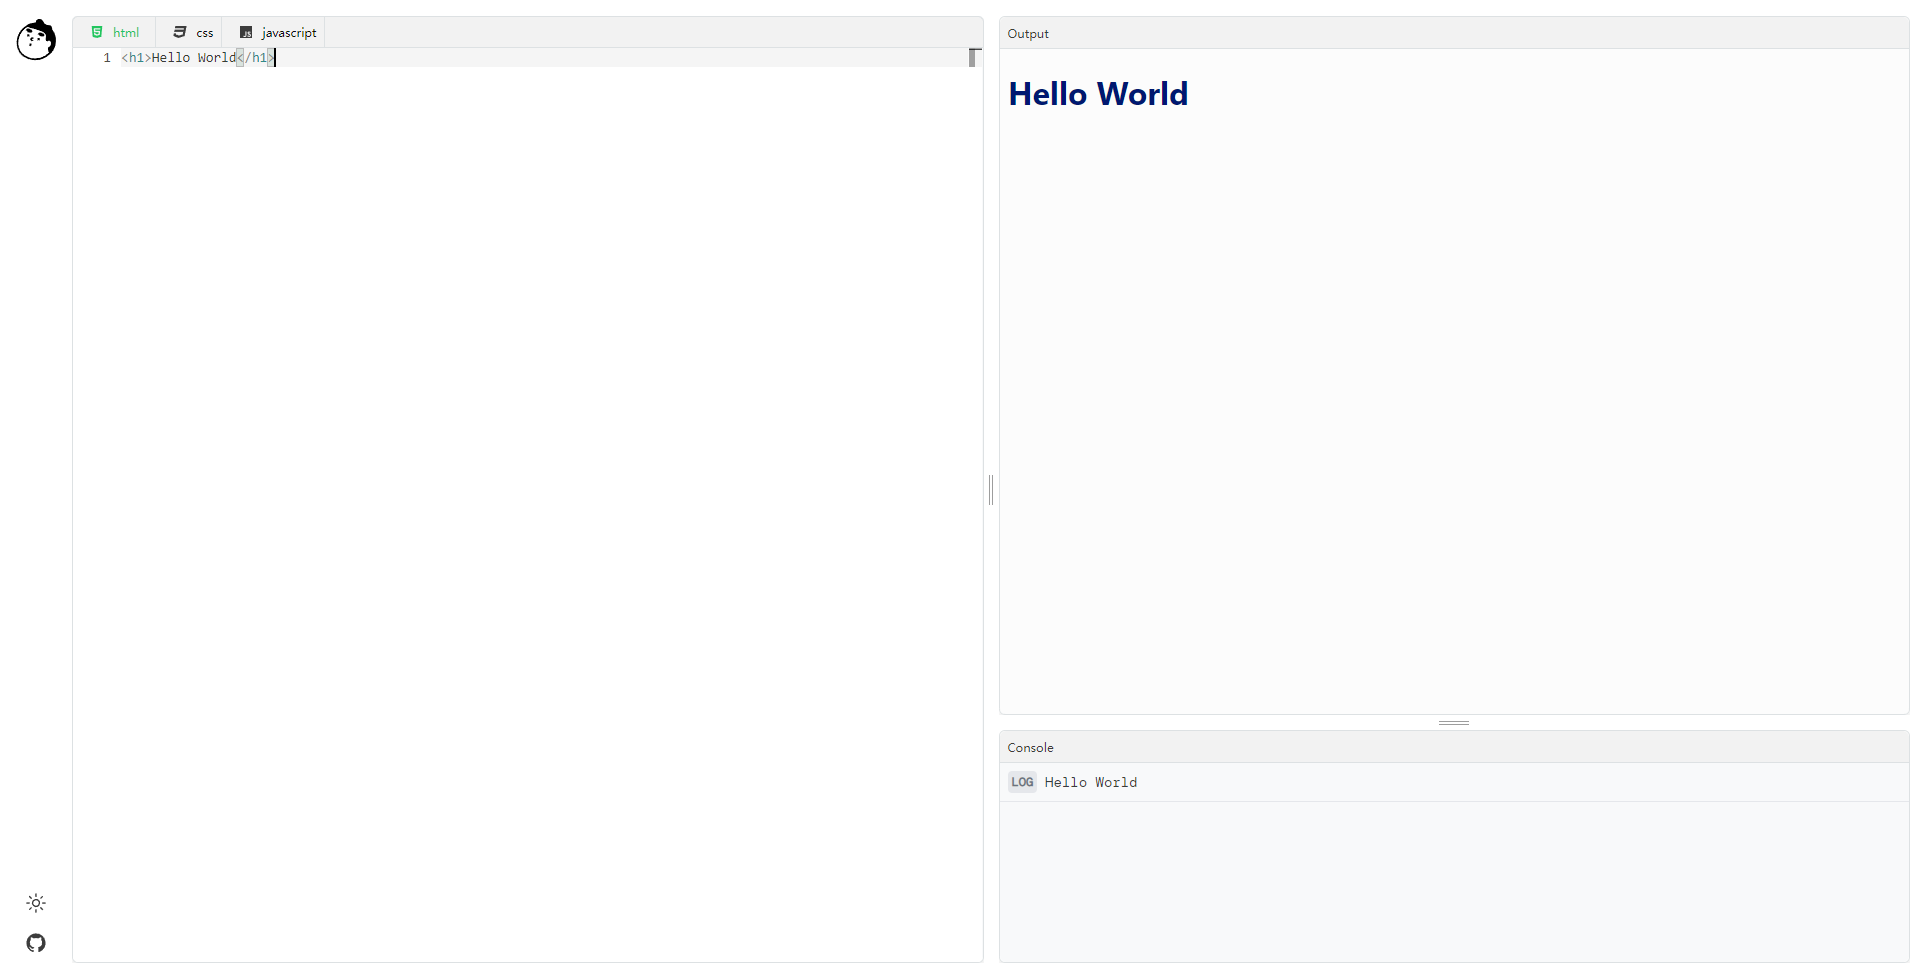The width and height of the screenshot is (1926, 979).
Task: Open the GitHub repository icon
Action: (x=36, y=943)
